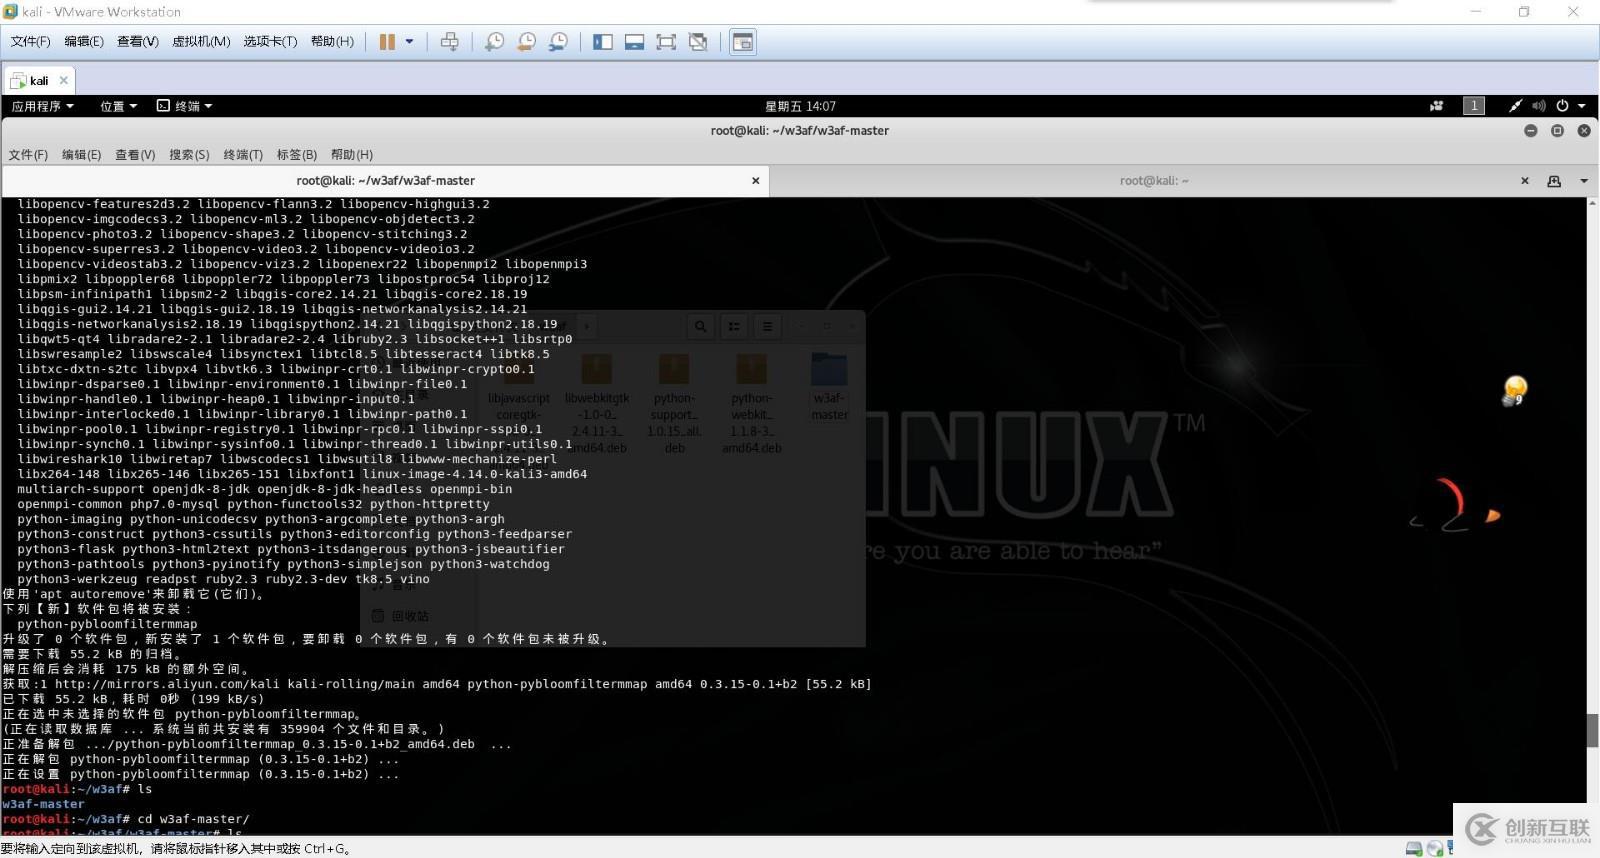Switch to the root@kali: ~/w3af/w3af-master tab
The height and width of the screenshot is (858, 1600).
pos(385,181)
